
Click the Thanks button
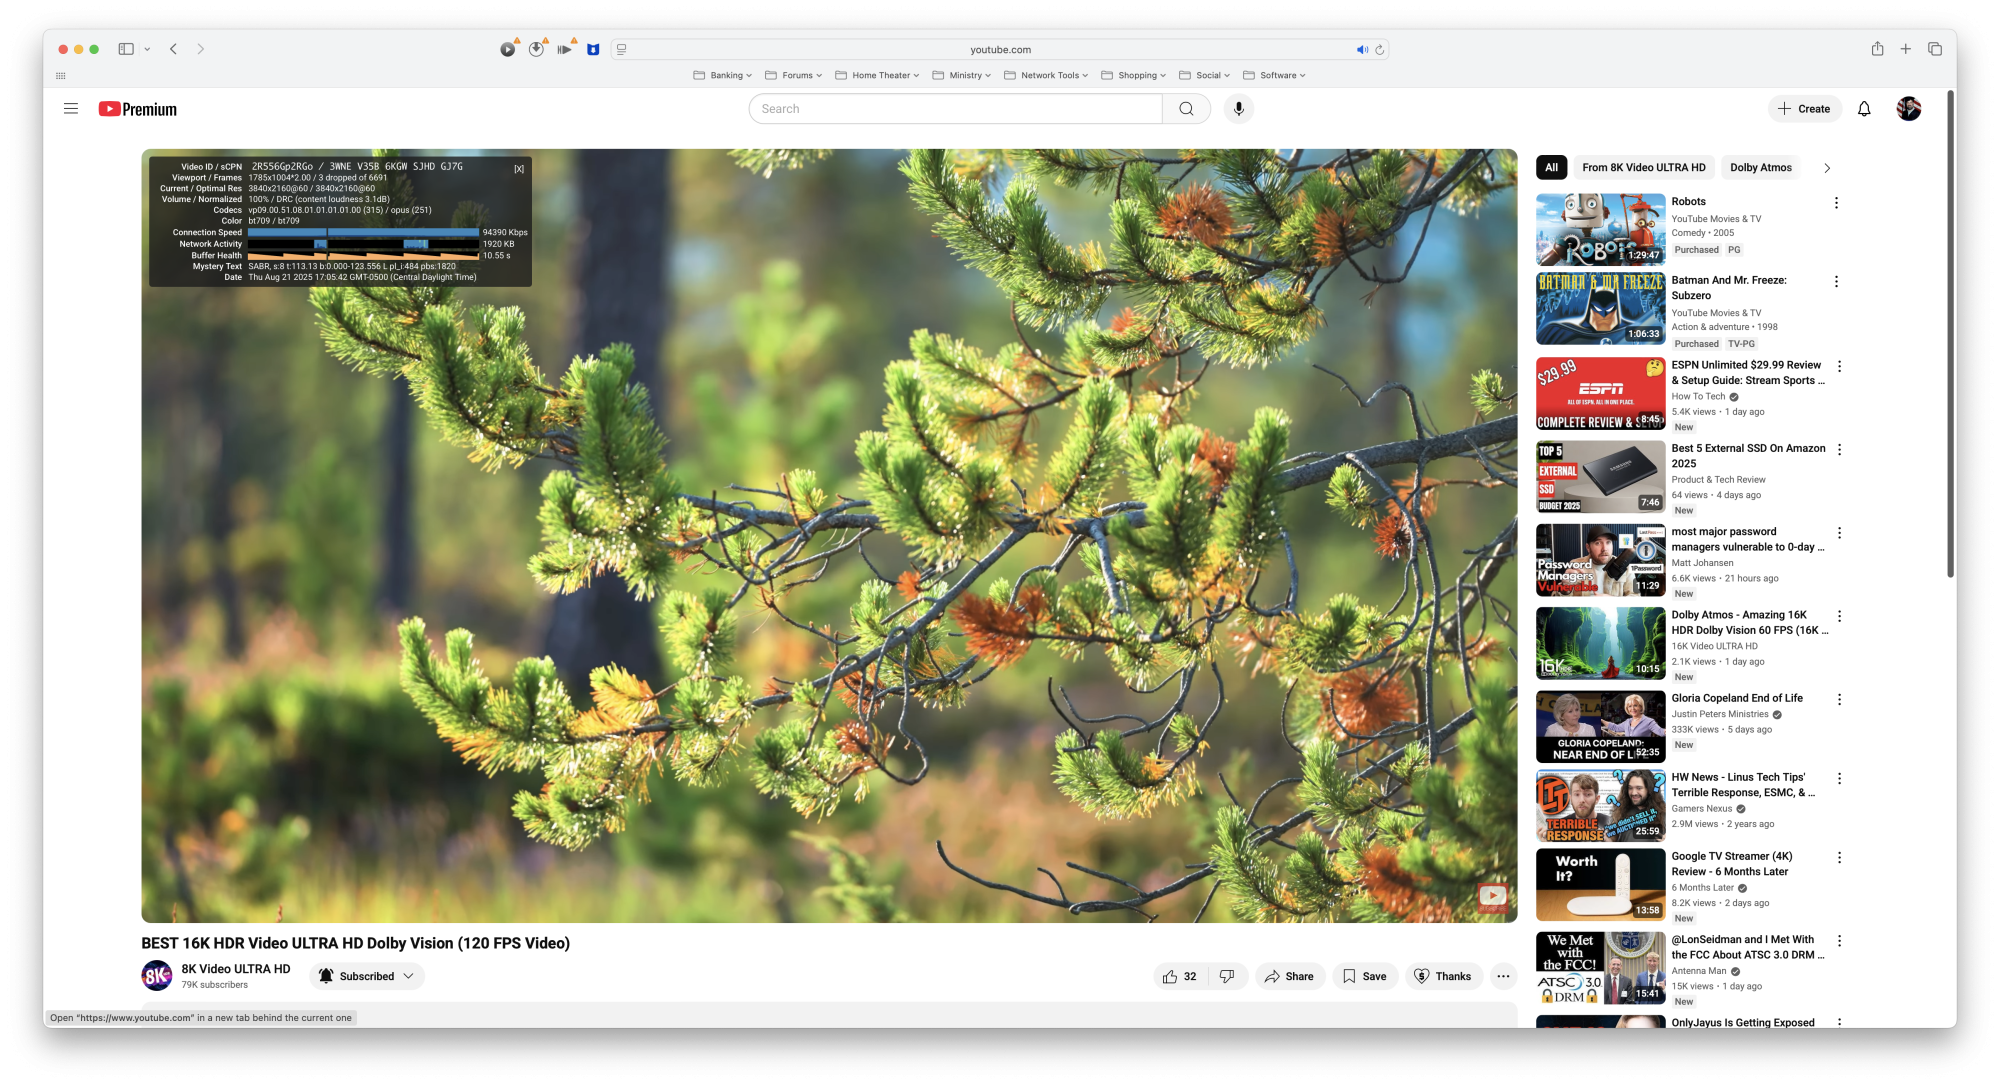coord(1443,976)
